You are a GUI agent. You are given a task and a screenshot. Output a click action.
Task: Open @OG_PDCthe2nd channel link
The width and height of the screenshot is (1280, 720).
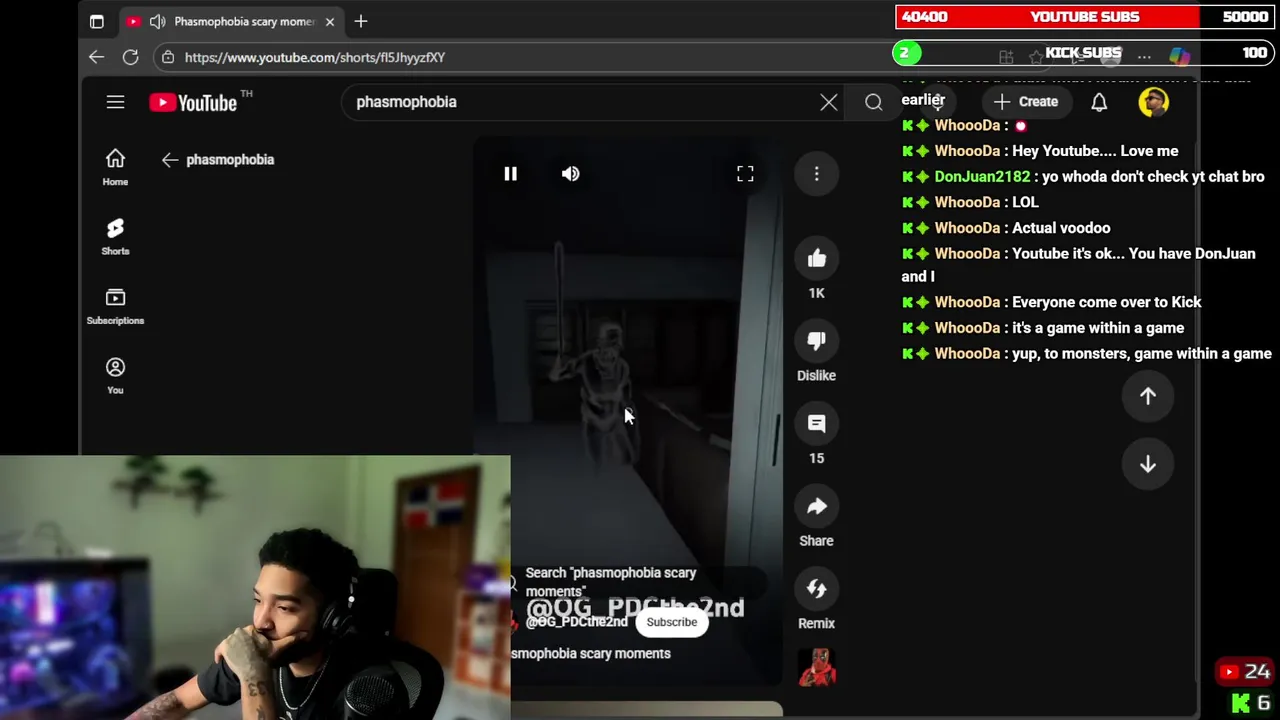click(x=577, y=622)
